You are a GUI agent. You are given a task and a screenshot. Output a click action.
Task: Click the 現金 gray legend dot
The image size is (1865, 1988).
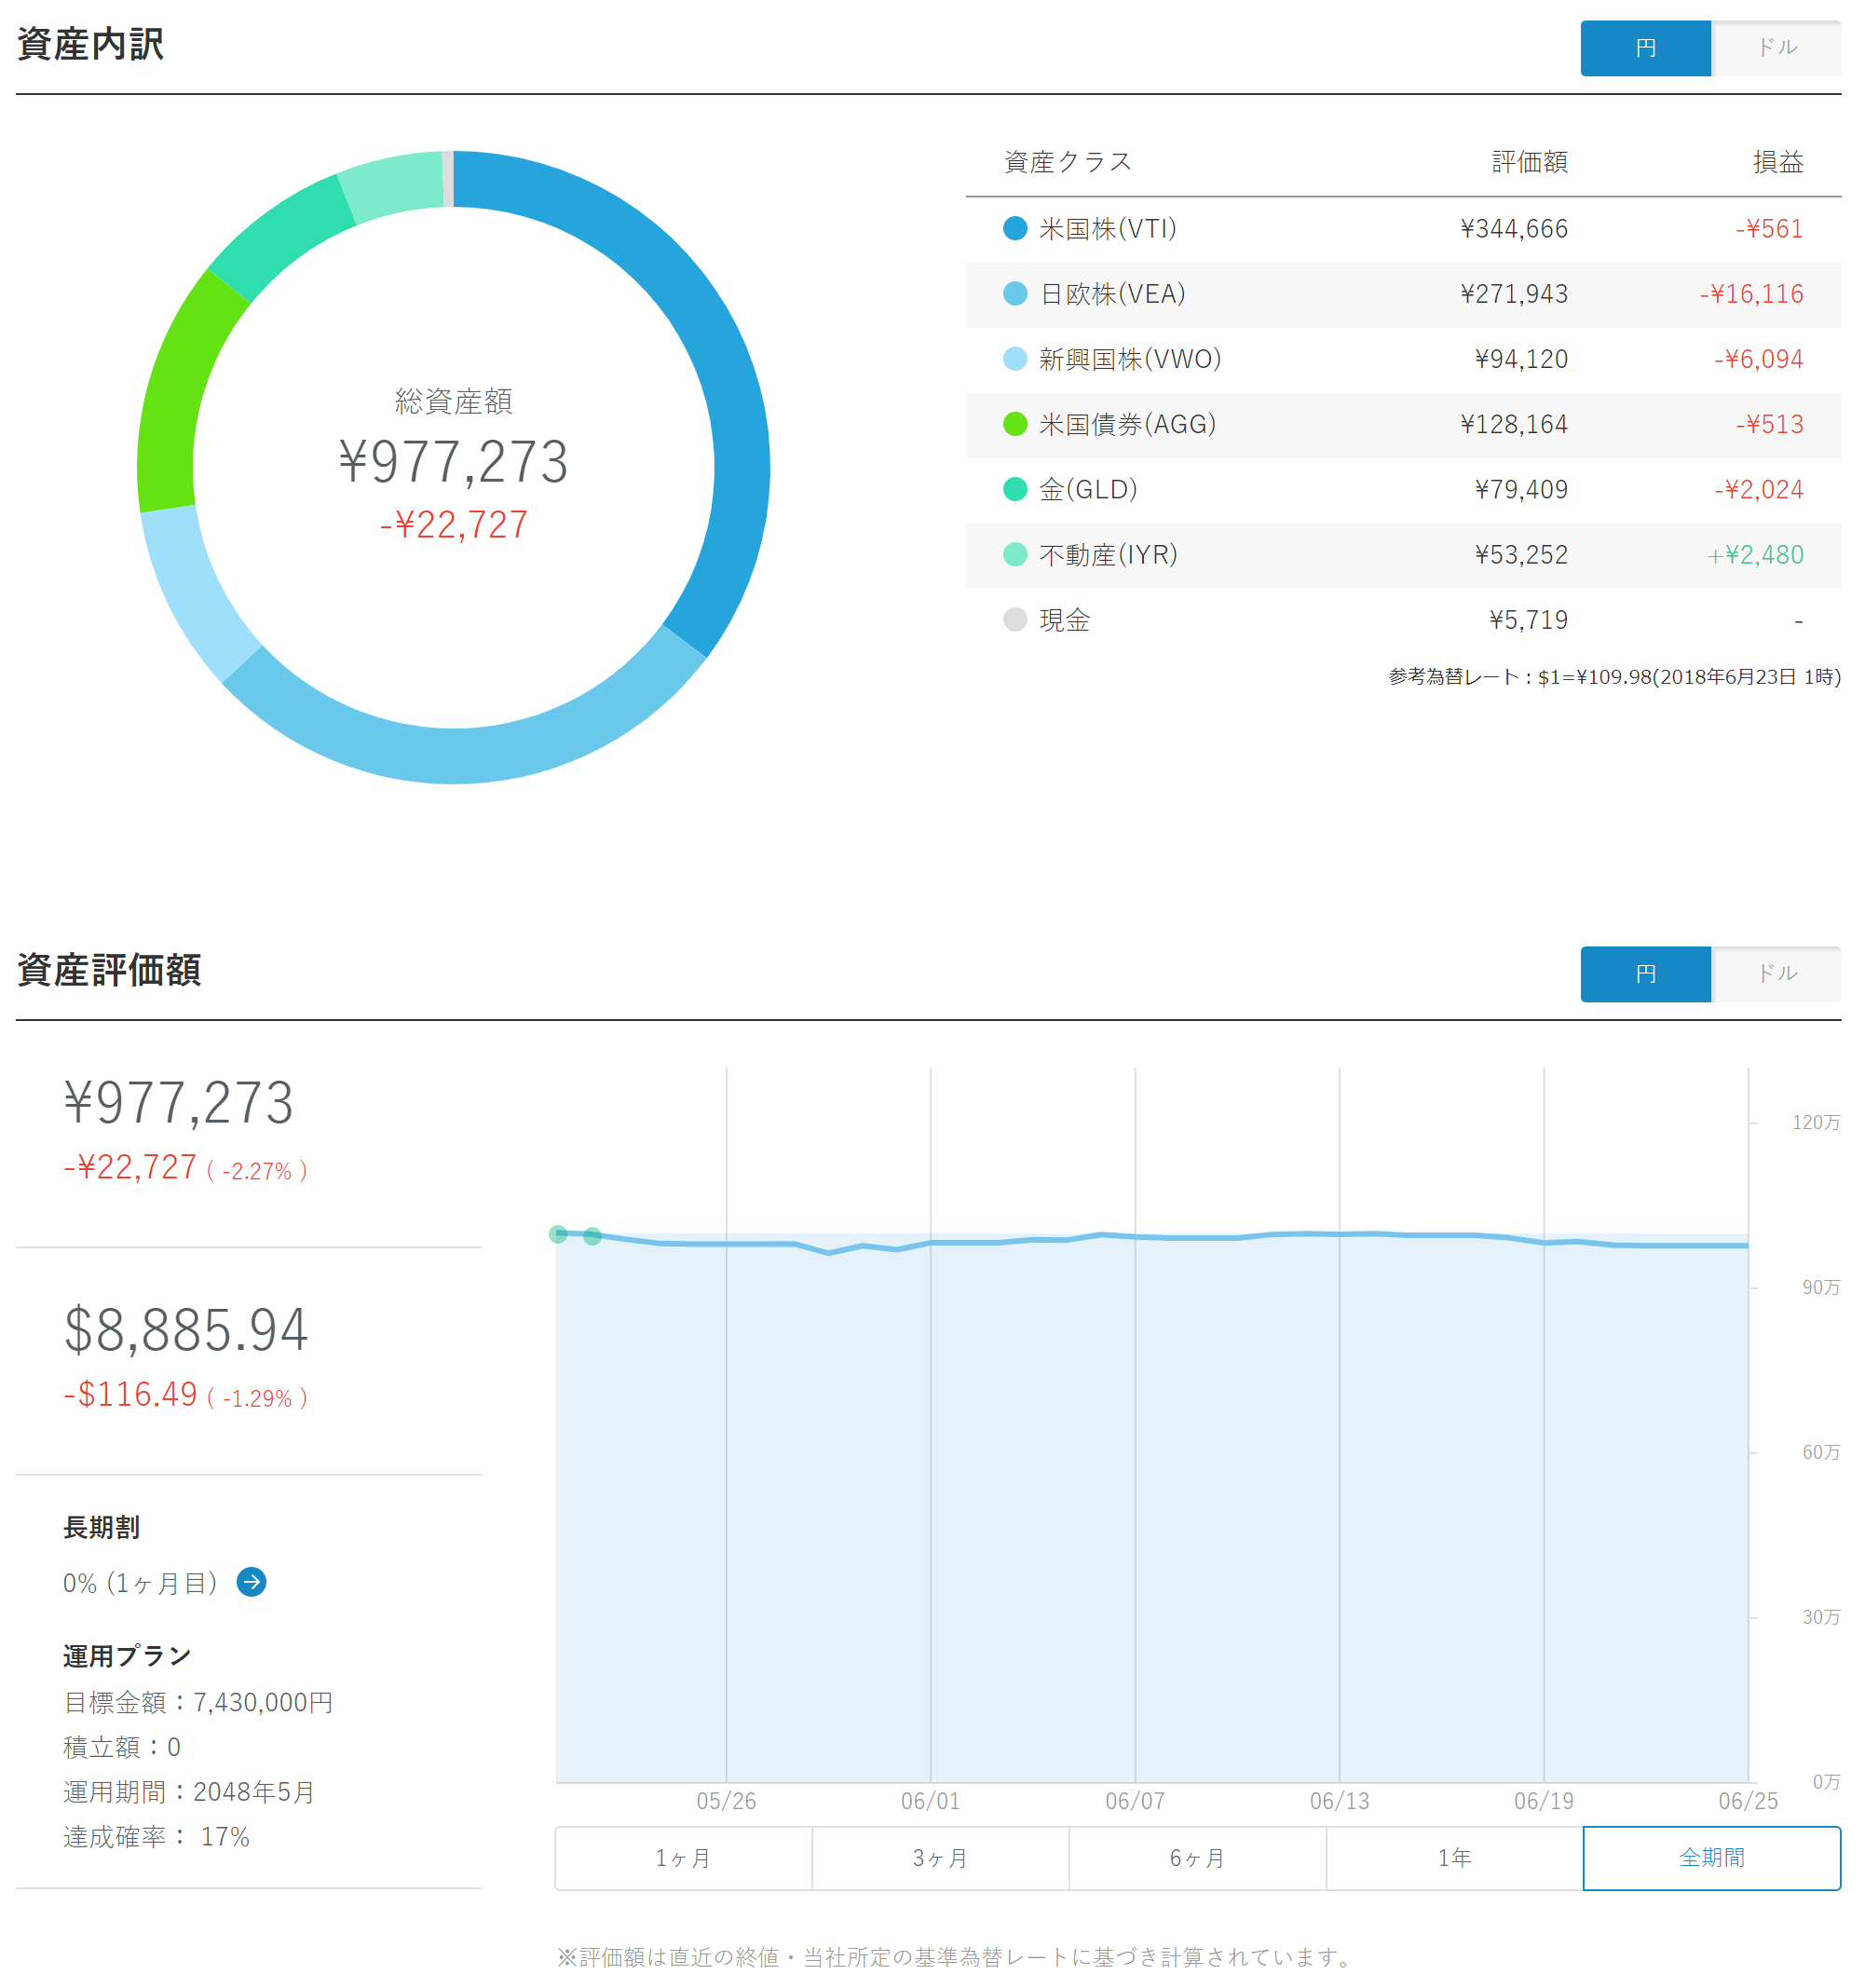pyautogui.click(x=1015, y=619)
